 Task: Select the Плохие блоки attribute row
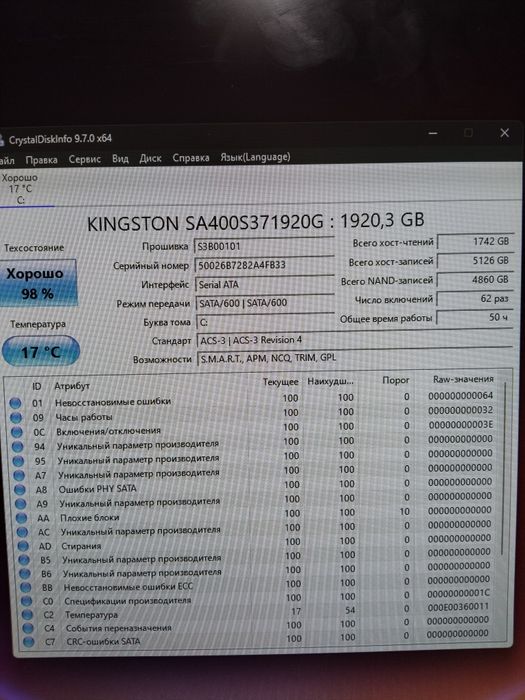click(258, 515)
